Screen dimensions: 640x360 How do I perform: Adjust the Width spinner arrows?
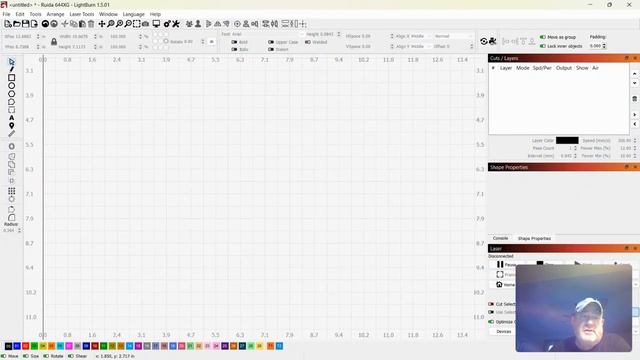pyautogui.click(x=95, y=36)
